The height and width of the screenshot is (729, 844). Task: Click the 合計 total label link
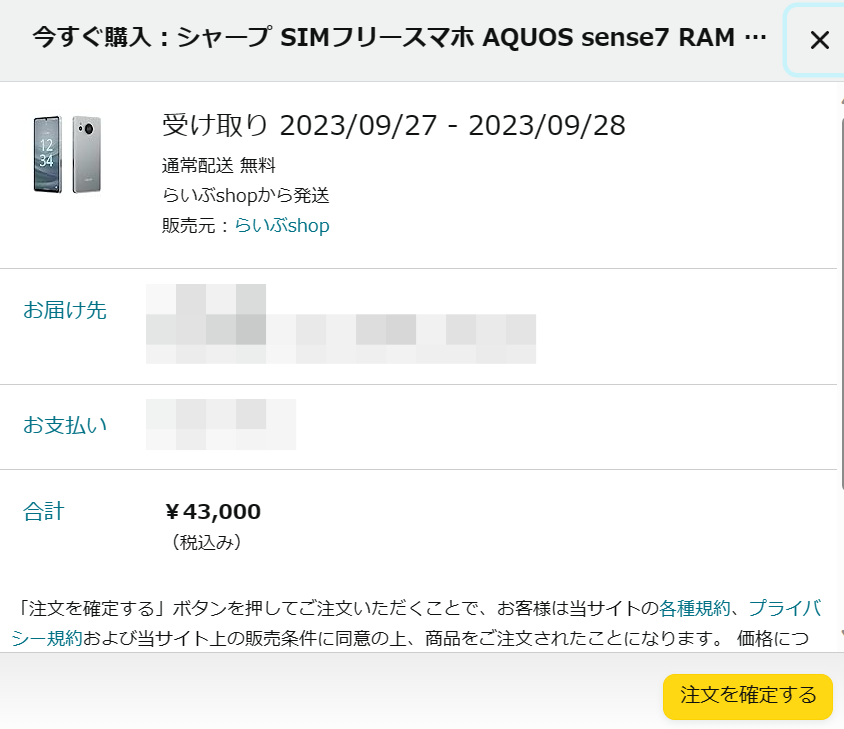point(44,511)
